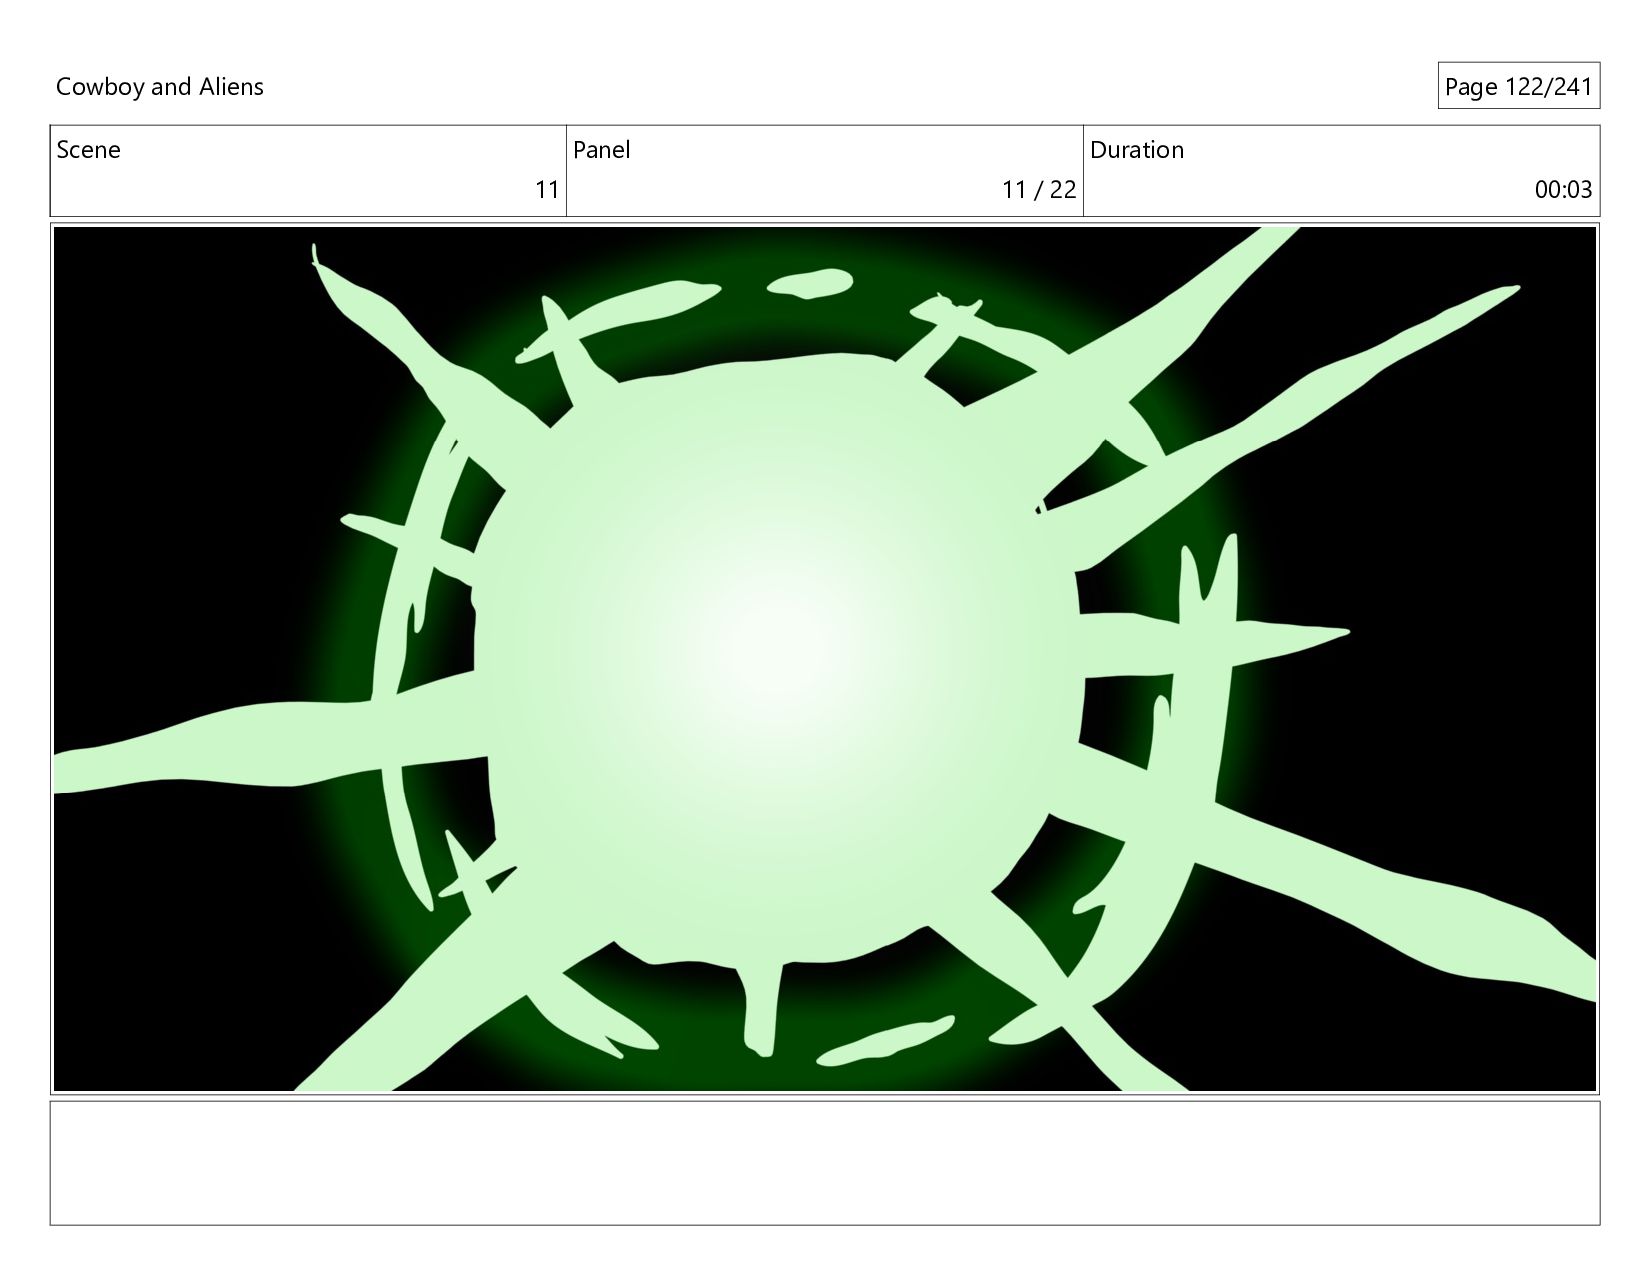Click the 'Scene' header label
The width and height of the screenshot is (1650, 1275).
88,150
